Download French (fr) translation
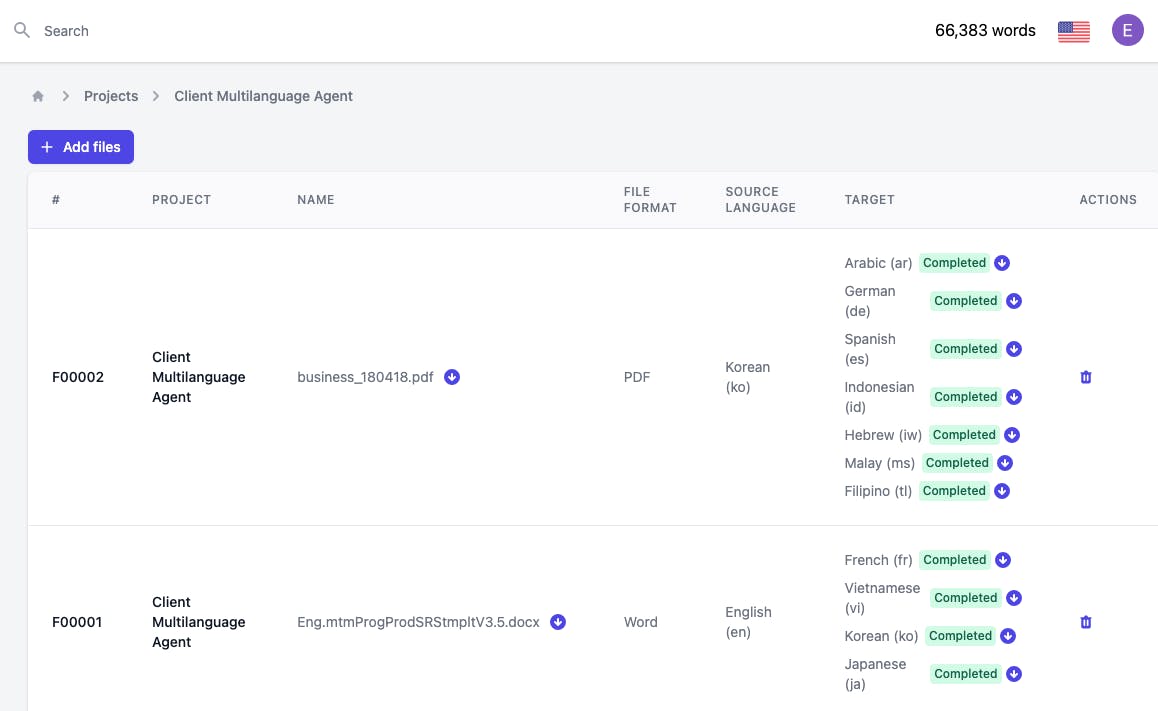This screenshot has height=711, width=1158. point(1002,560)
